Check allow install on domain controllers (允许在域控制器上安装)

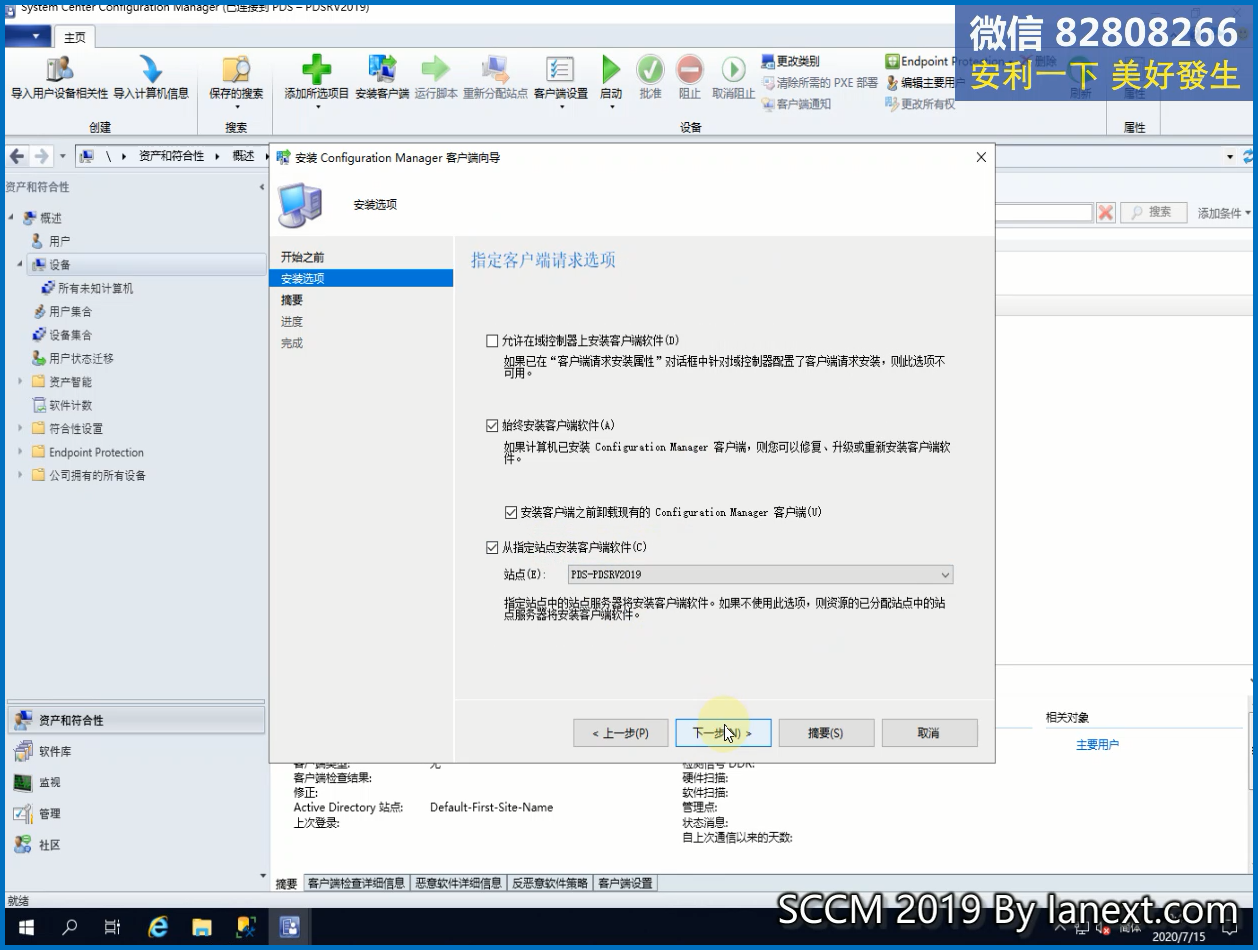point(492,341)
